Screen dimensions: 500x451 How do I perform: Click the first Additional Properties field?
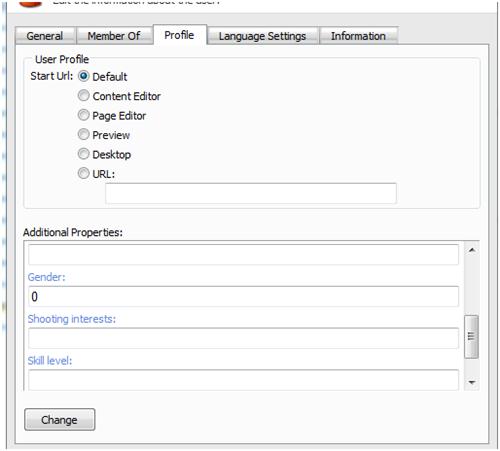click(243, 255)
